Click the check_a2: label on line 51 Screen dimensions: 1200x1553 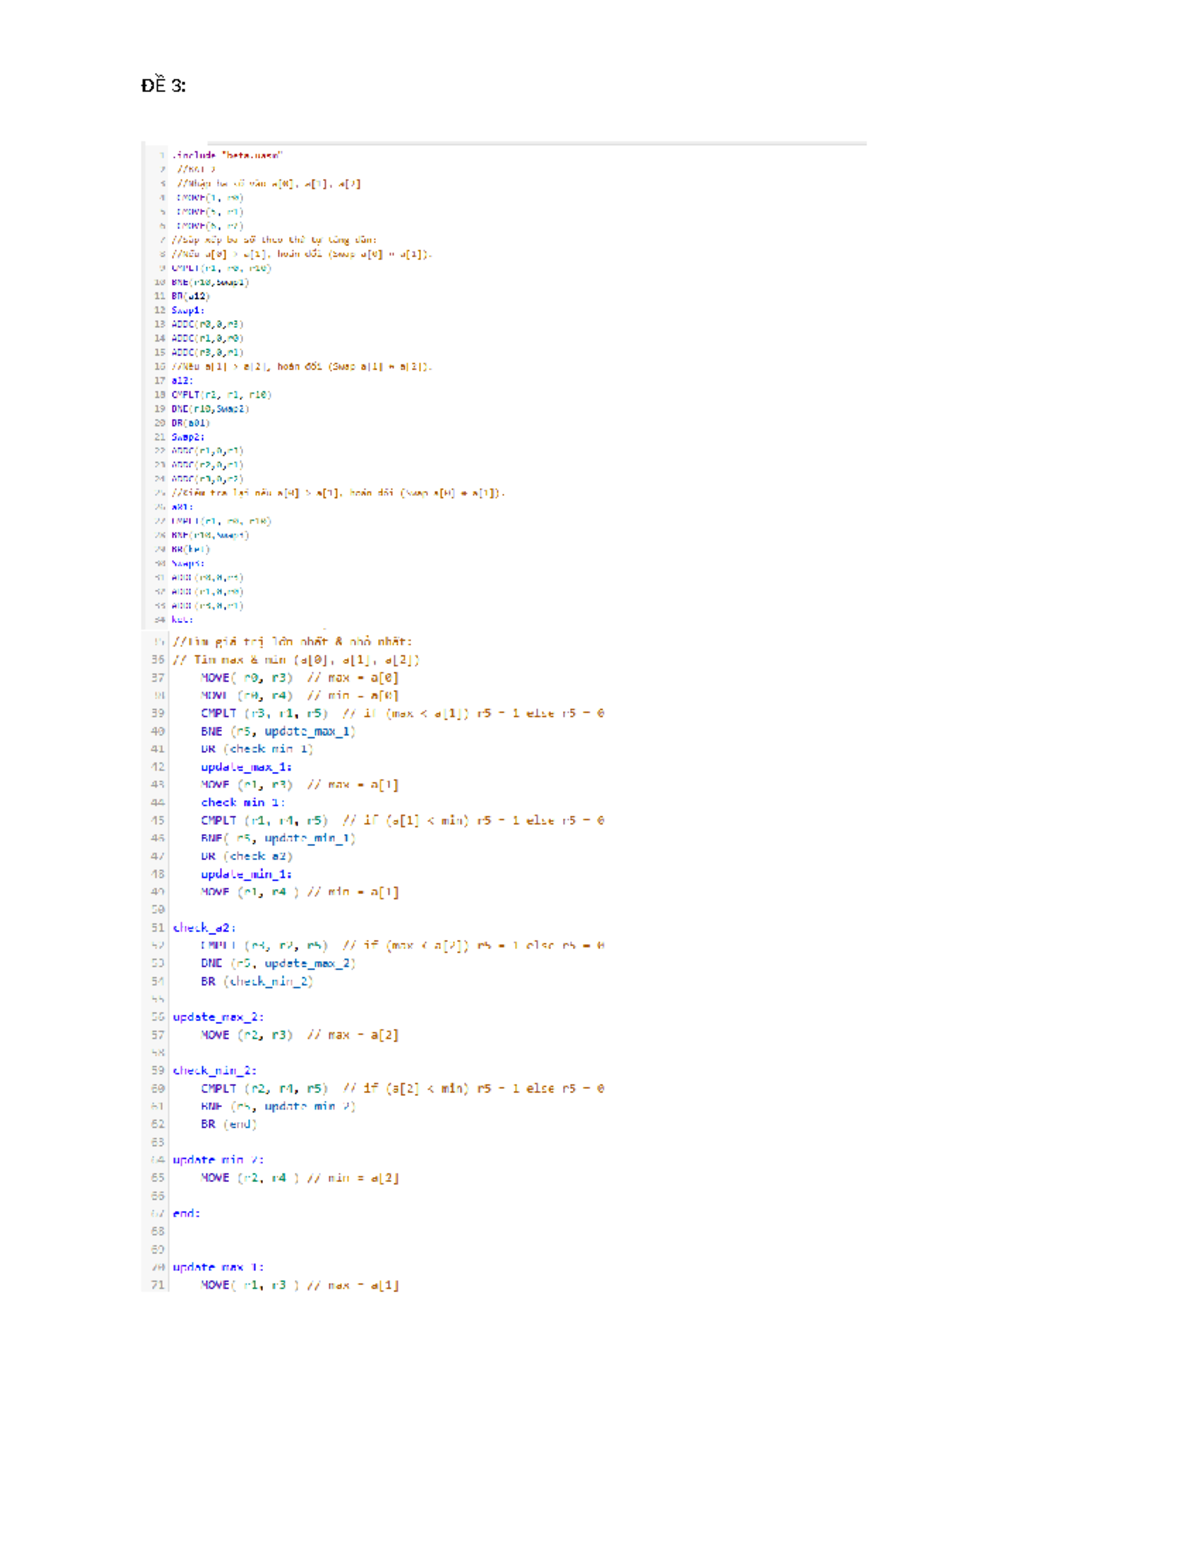204,928
